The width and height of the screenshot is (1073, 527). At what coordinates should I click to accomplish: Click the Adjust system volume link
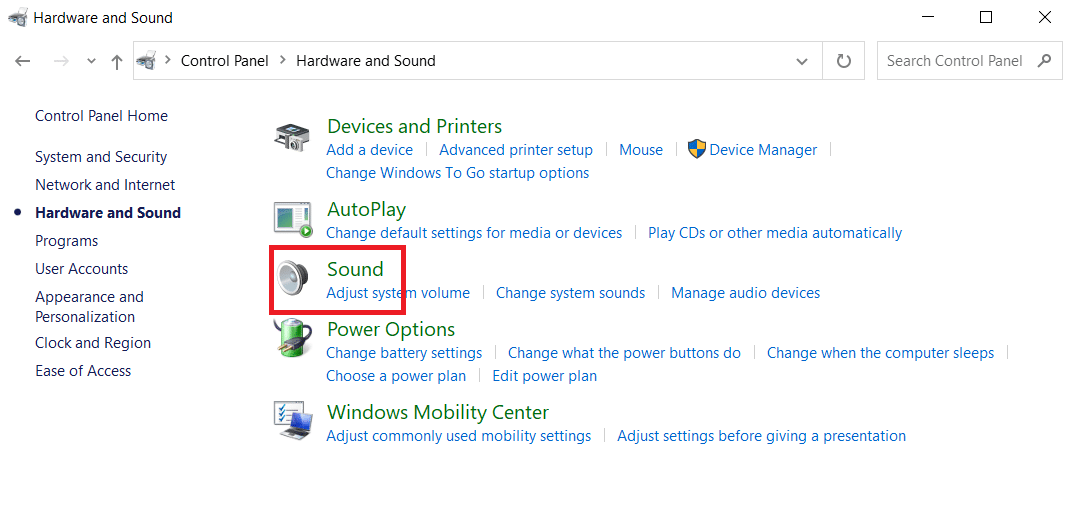pos(398,293)
